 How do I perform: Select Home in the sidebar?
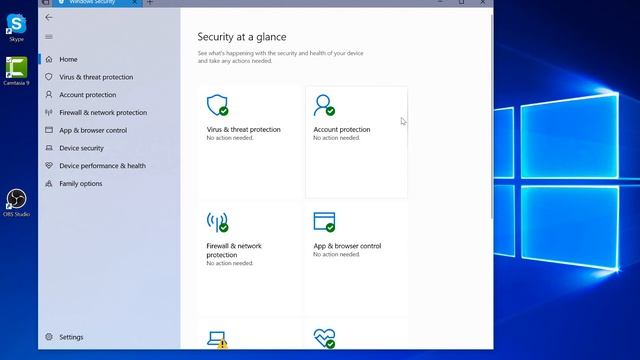click(68, 59)
